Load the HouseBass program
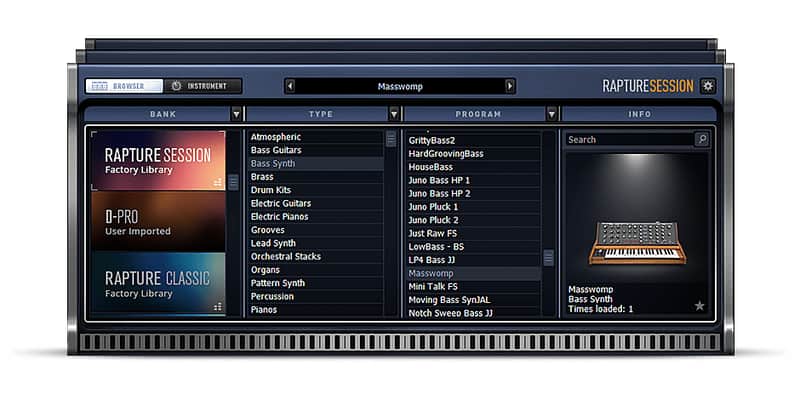 473,167
